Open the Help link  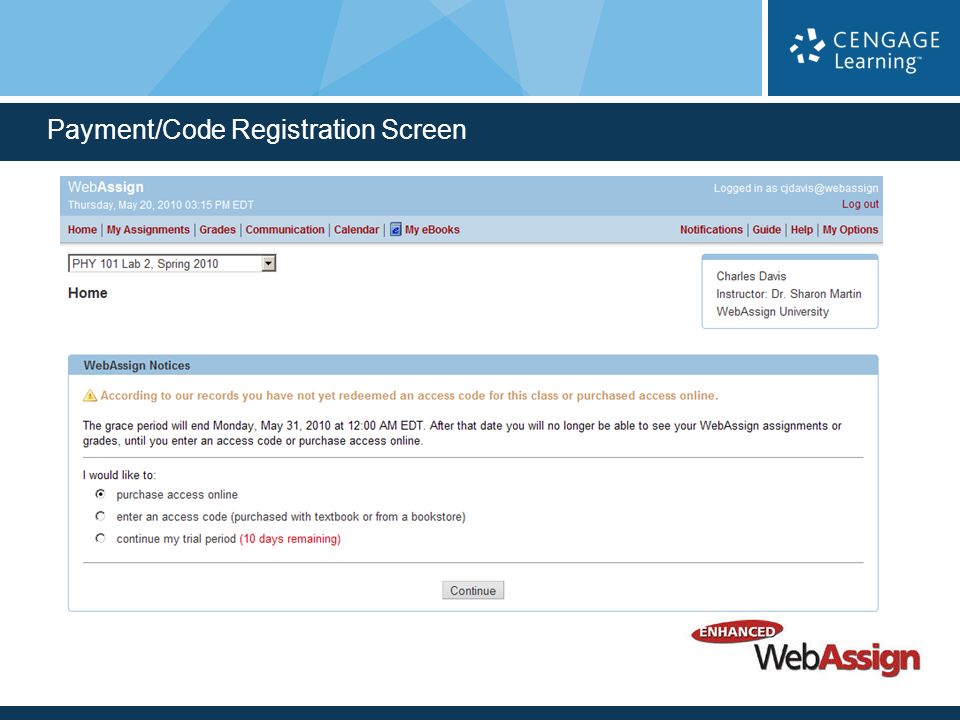tap(801, 230)
